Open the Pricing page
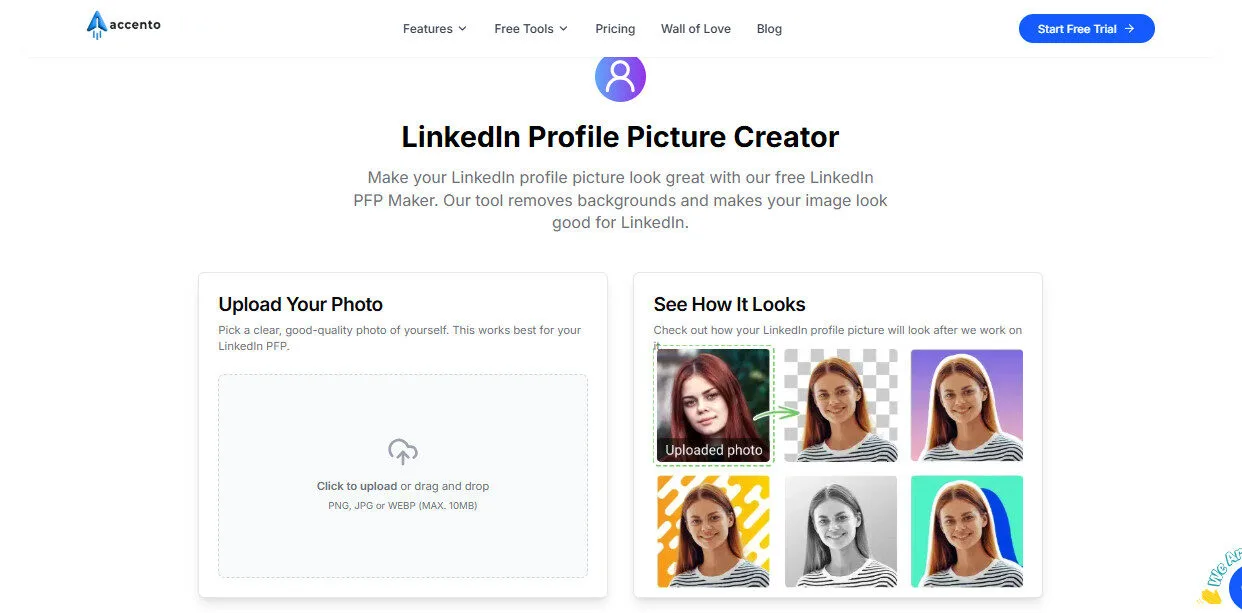 615,29
